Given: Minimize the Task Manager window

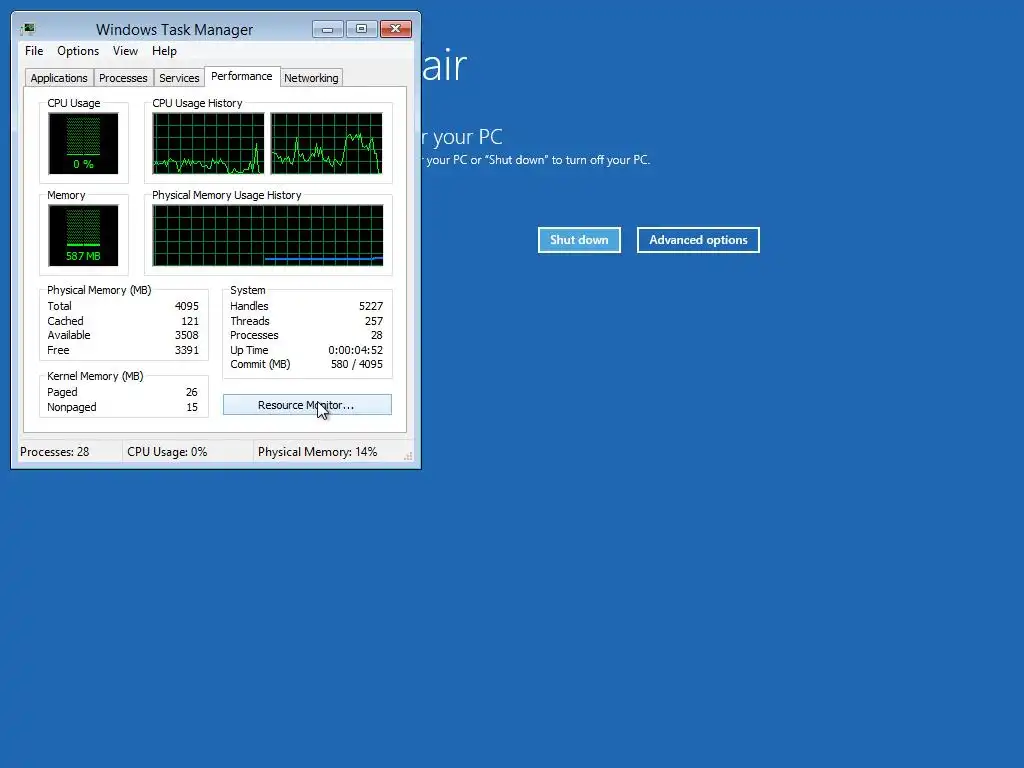Looking at the screenshot, I should (x=327, y=29).
